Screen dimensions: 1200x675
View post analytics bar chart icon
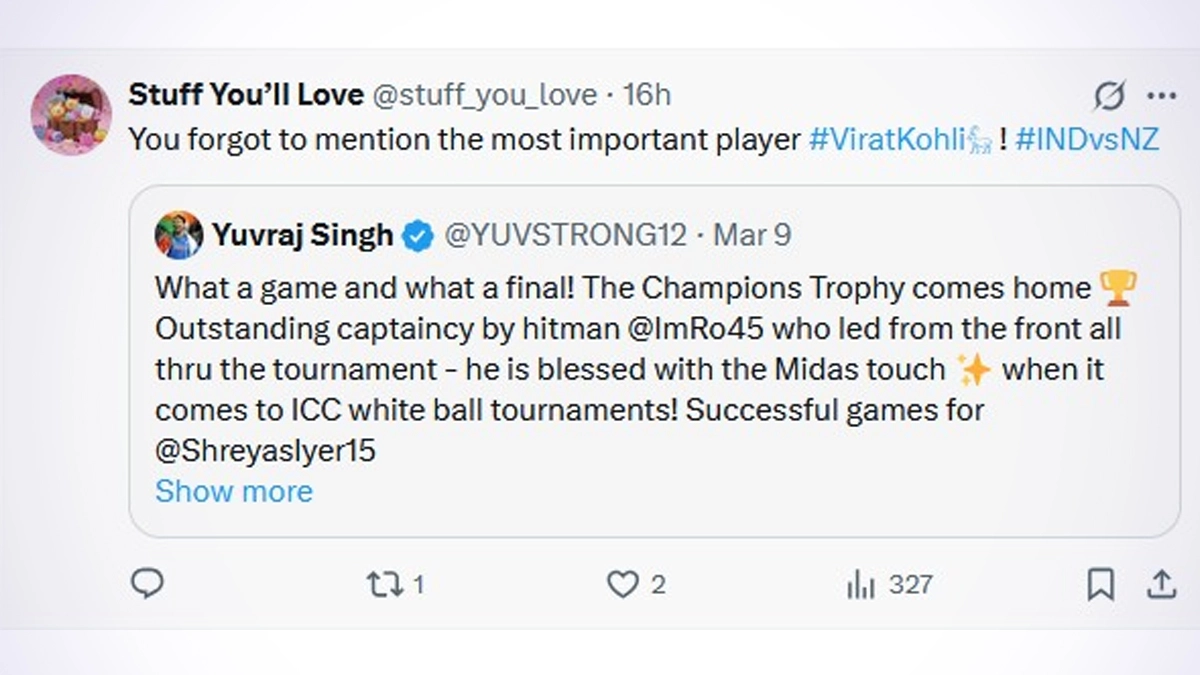861,584
